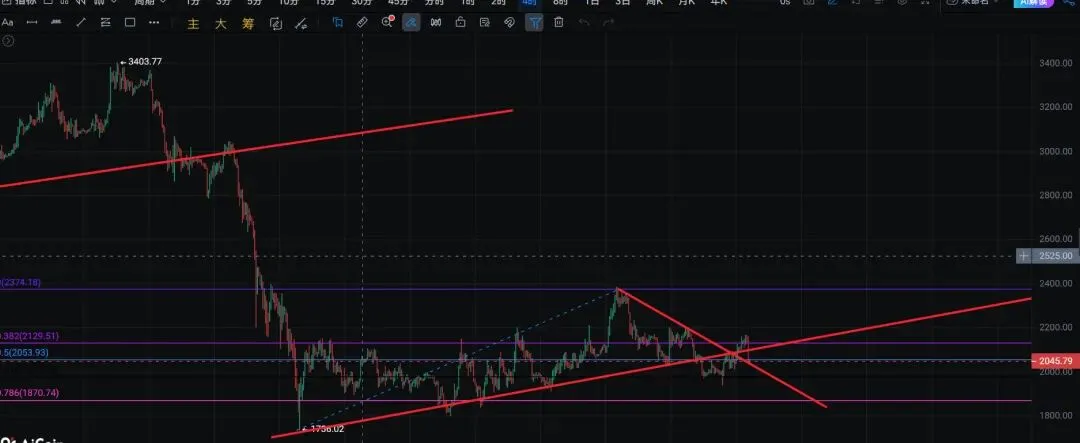The image size is (1080, 443).
Task: Select the (2374.18) Fibonacci level label
Action: (21, 282)
